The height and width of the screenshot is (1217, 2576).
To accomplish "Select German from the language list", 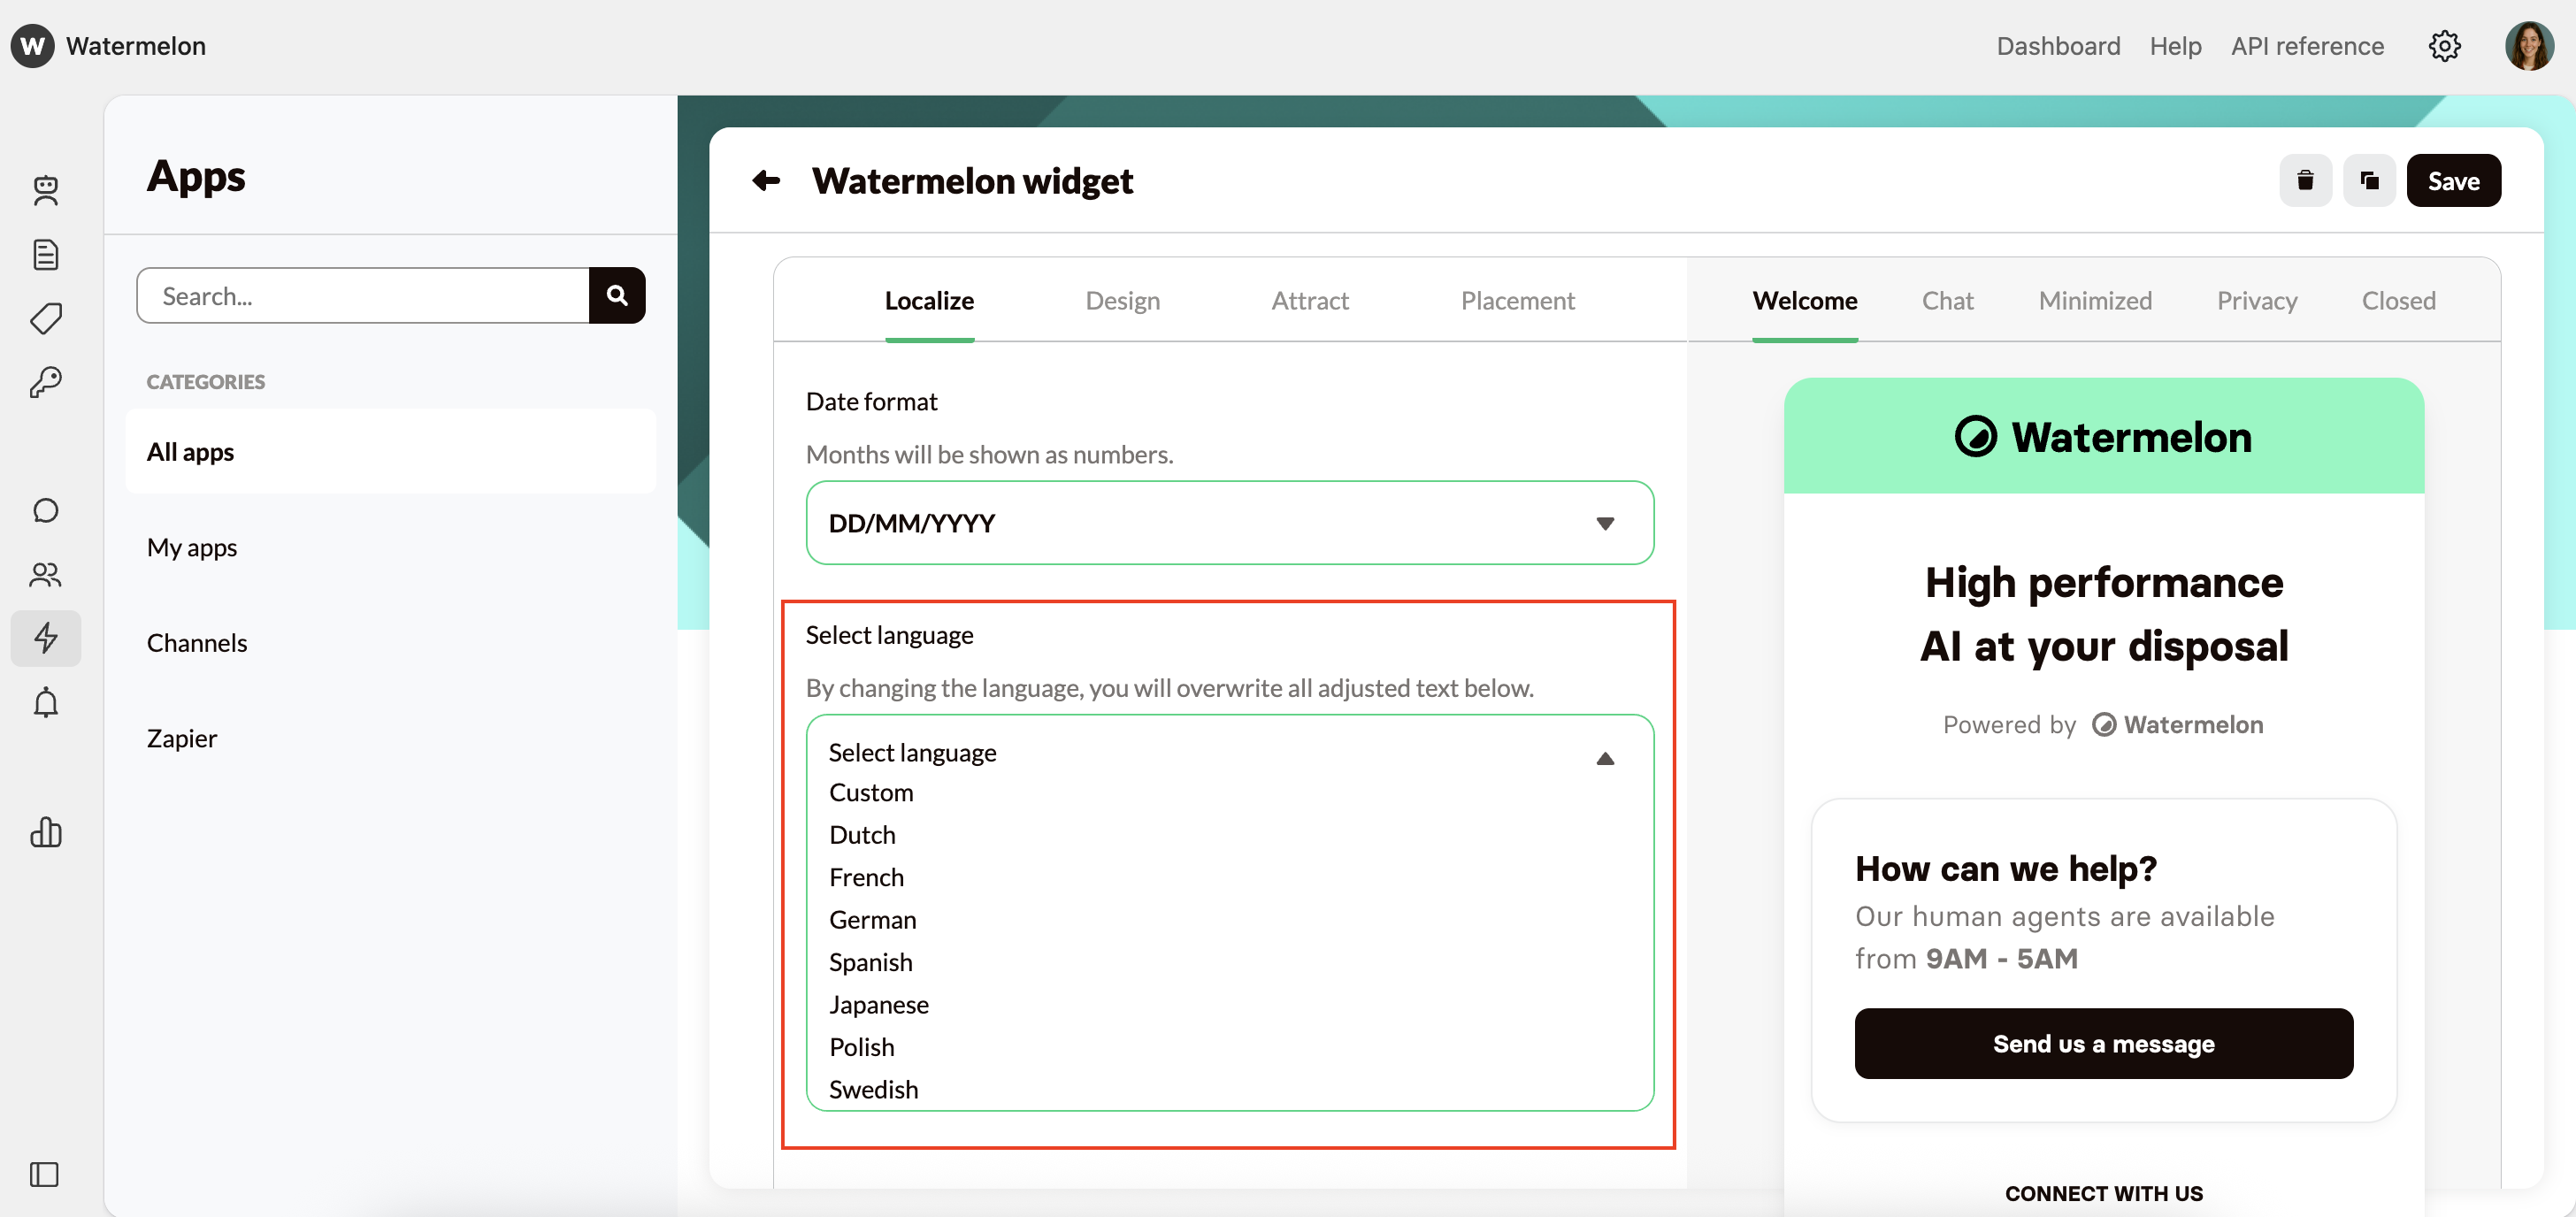I will 872,919.
